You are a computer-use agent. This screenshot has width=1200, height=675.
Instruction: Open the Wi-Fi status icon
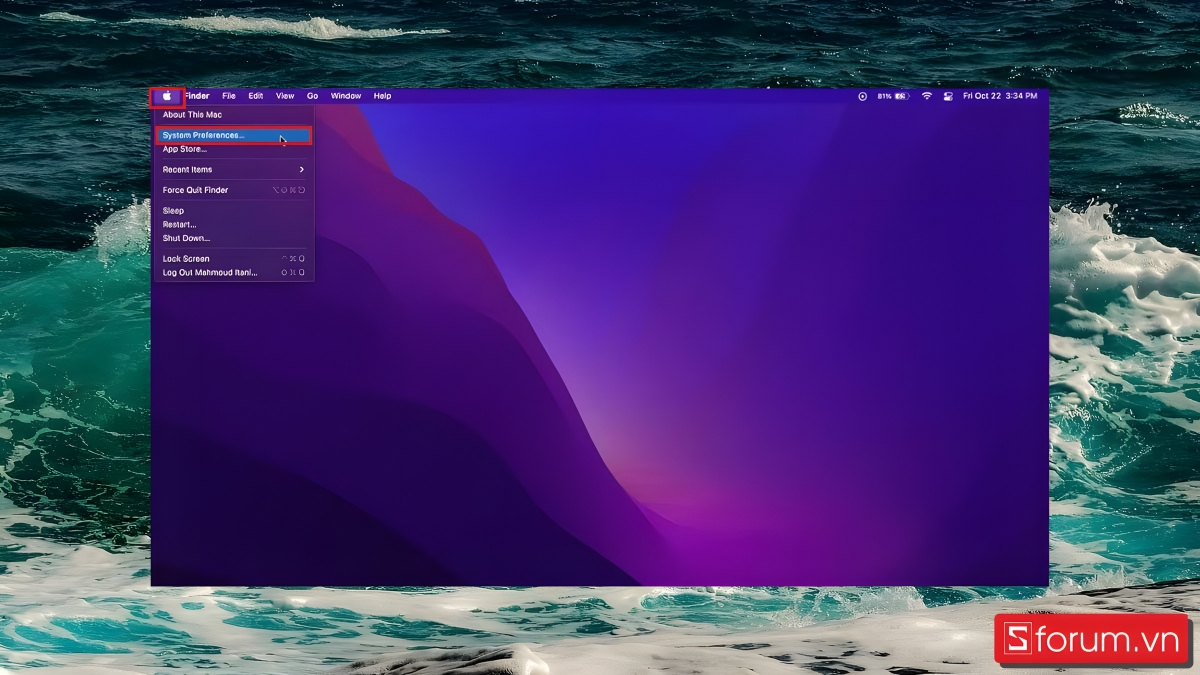(x=927, y=96)
